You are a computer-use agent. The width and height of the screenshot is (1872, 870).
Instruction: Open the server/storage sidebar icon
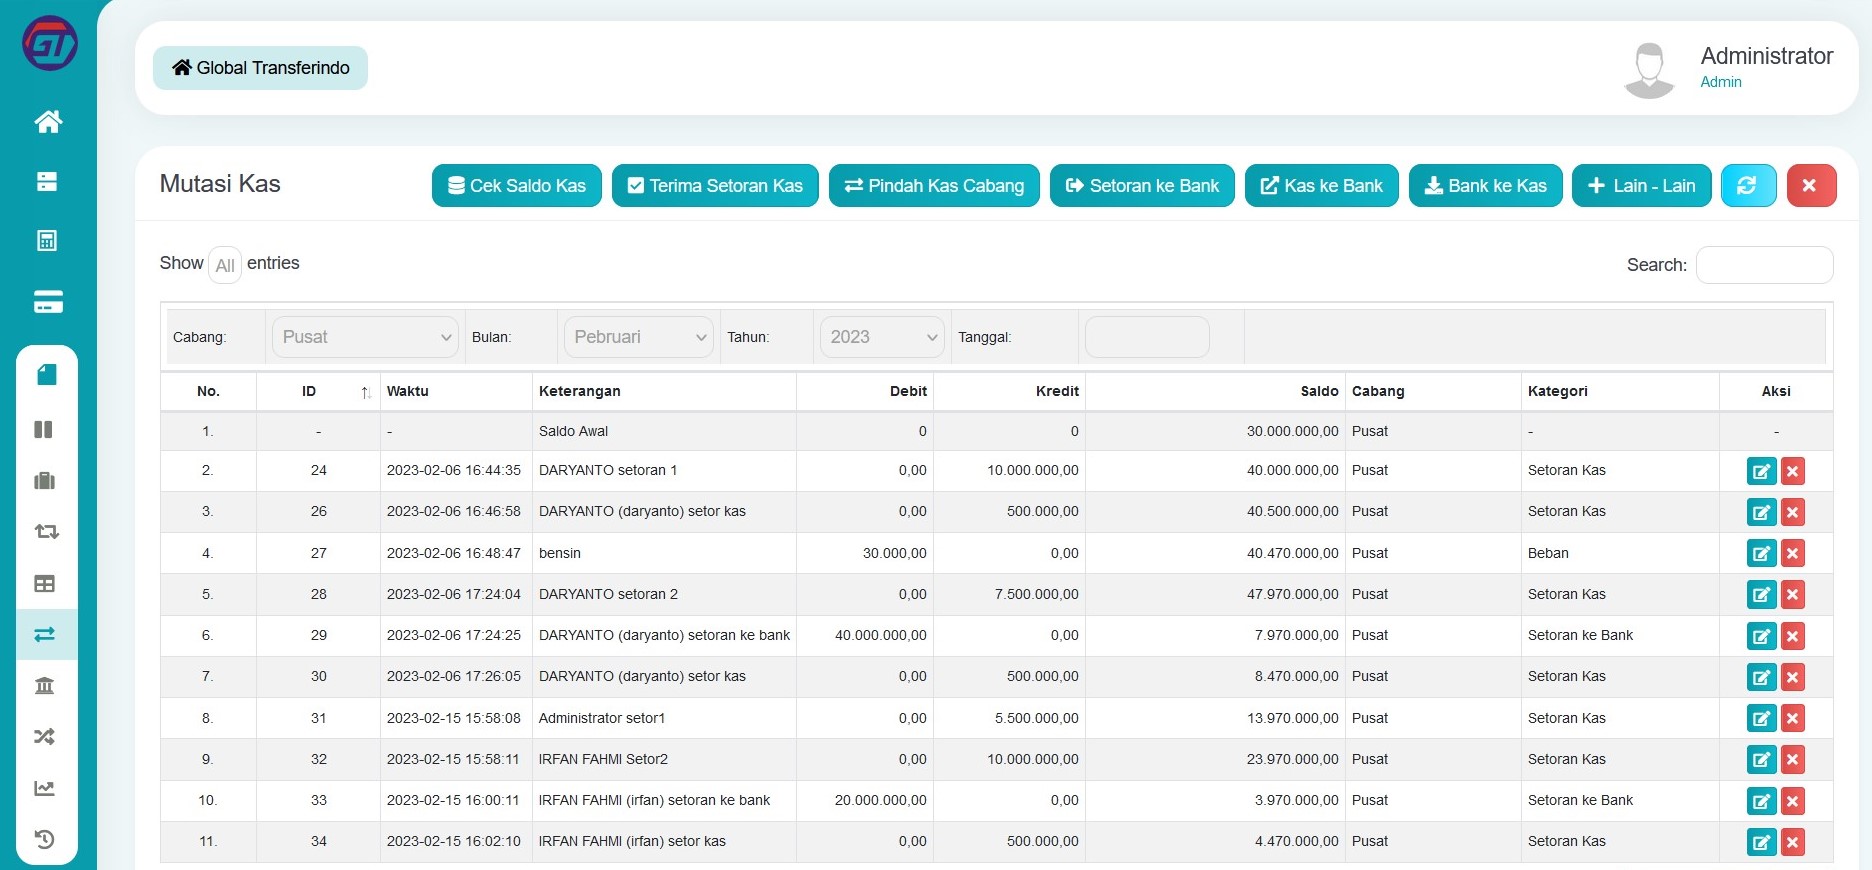[47, 181]
